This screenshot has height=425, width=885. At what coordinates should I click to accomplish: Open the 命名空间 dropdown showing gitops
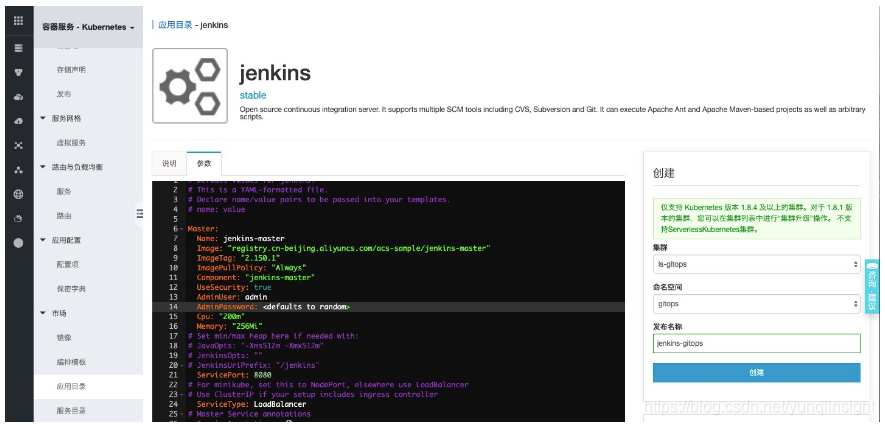point(756,304)
